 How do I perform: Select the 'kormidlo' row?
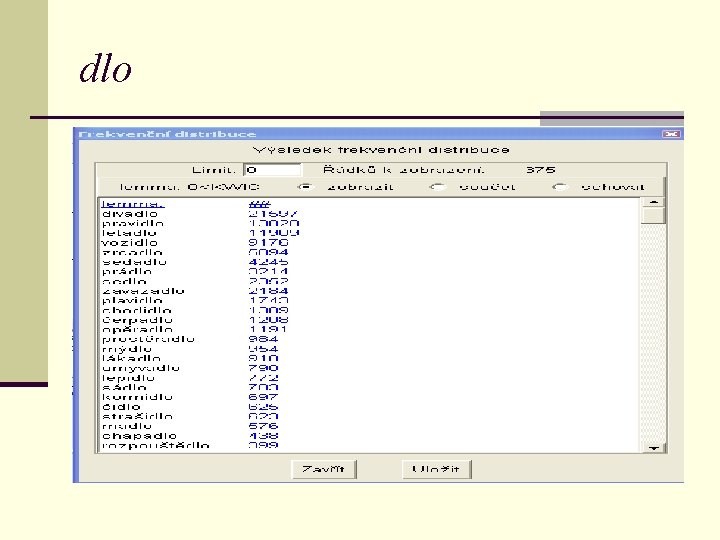pyautogui.click(x=190, y=397)
